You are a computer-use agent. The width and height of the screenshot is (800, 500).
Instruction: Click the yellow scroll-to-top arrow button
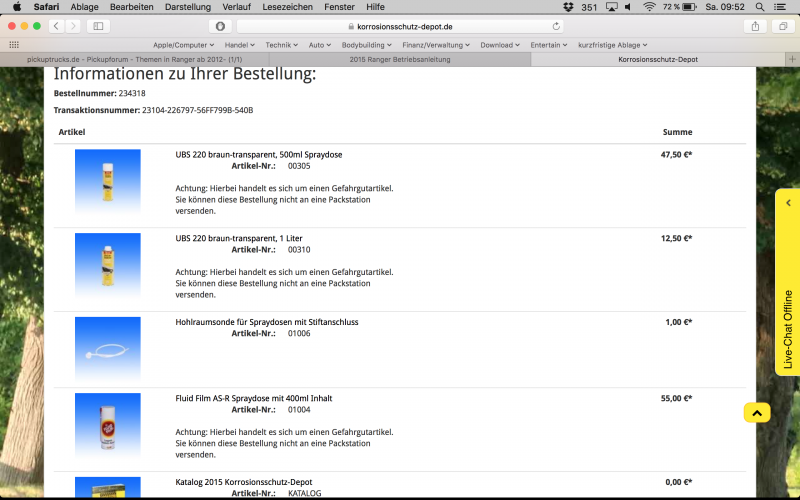[x=757, y=413]
